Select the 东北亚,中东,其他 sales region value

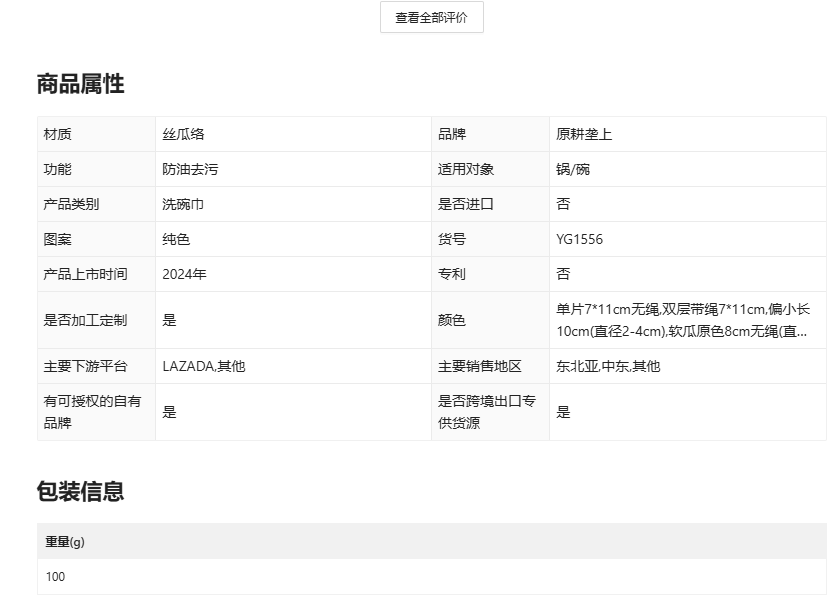click(x=608, y=366)
